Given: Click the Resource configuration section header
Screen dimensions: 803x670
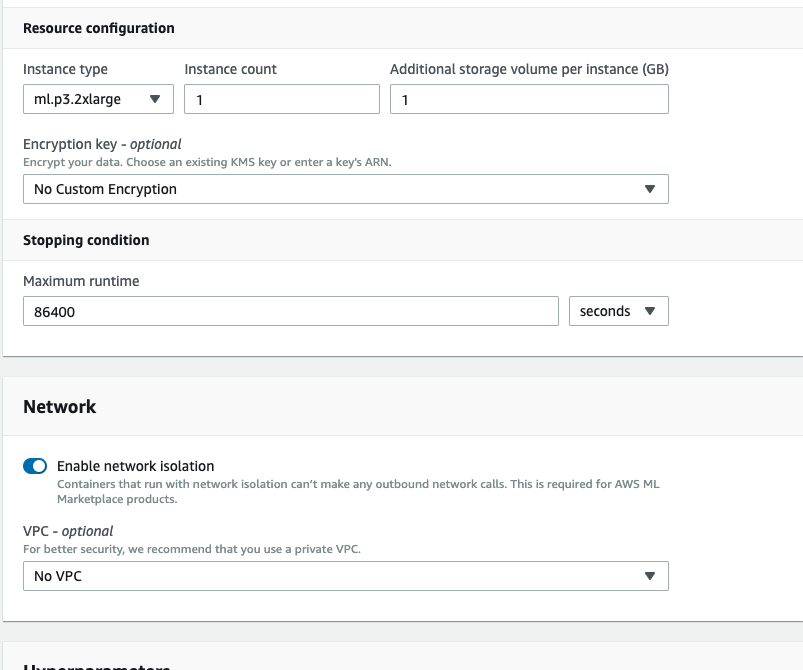Looking at the screenshot, I should [x=99, y=28].
